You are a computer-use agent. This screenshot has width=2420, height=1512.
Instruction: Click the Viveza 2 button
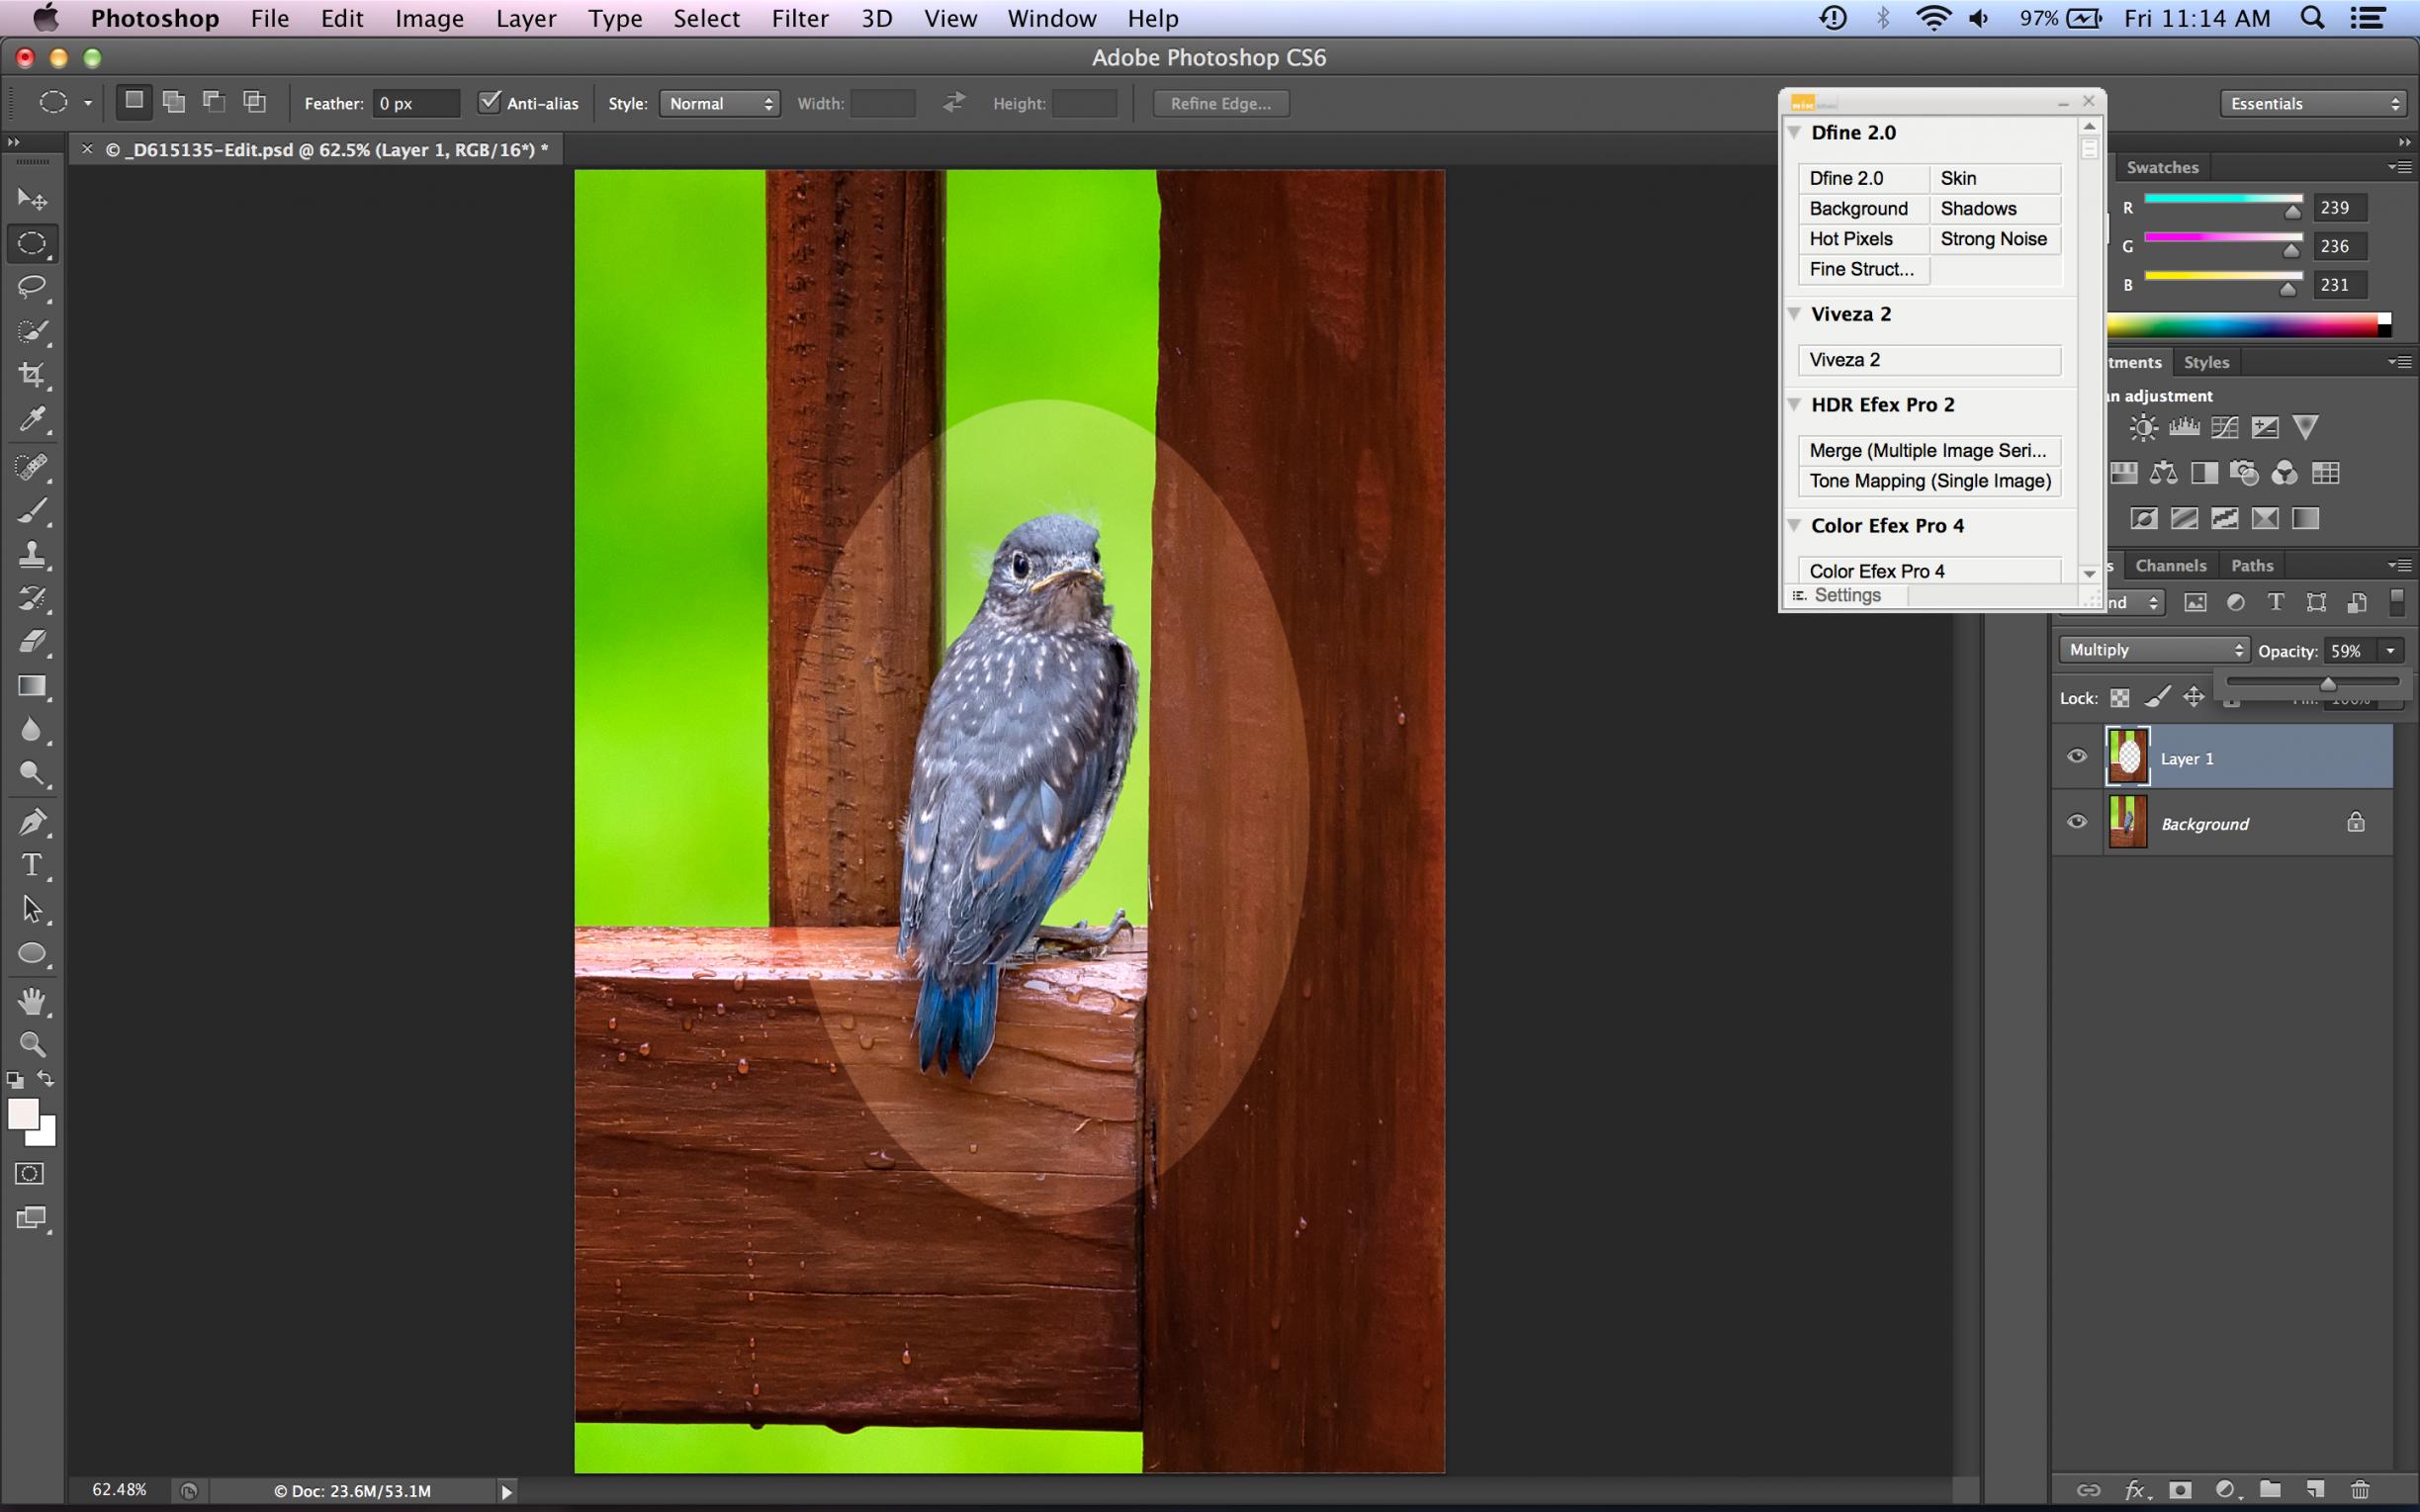1929,360
